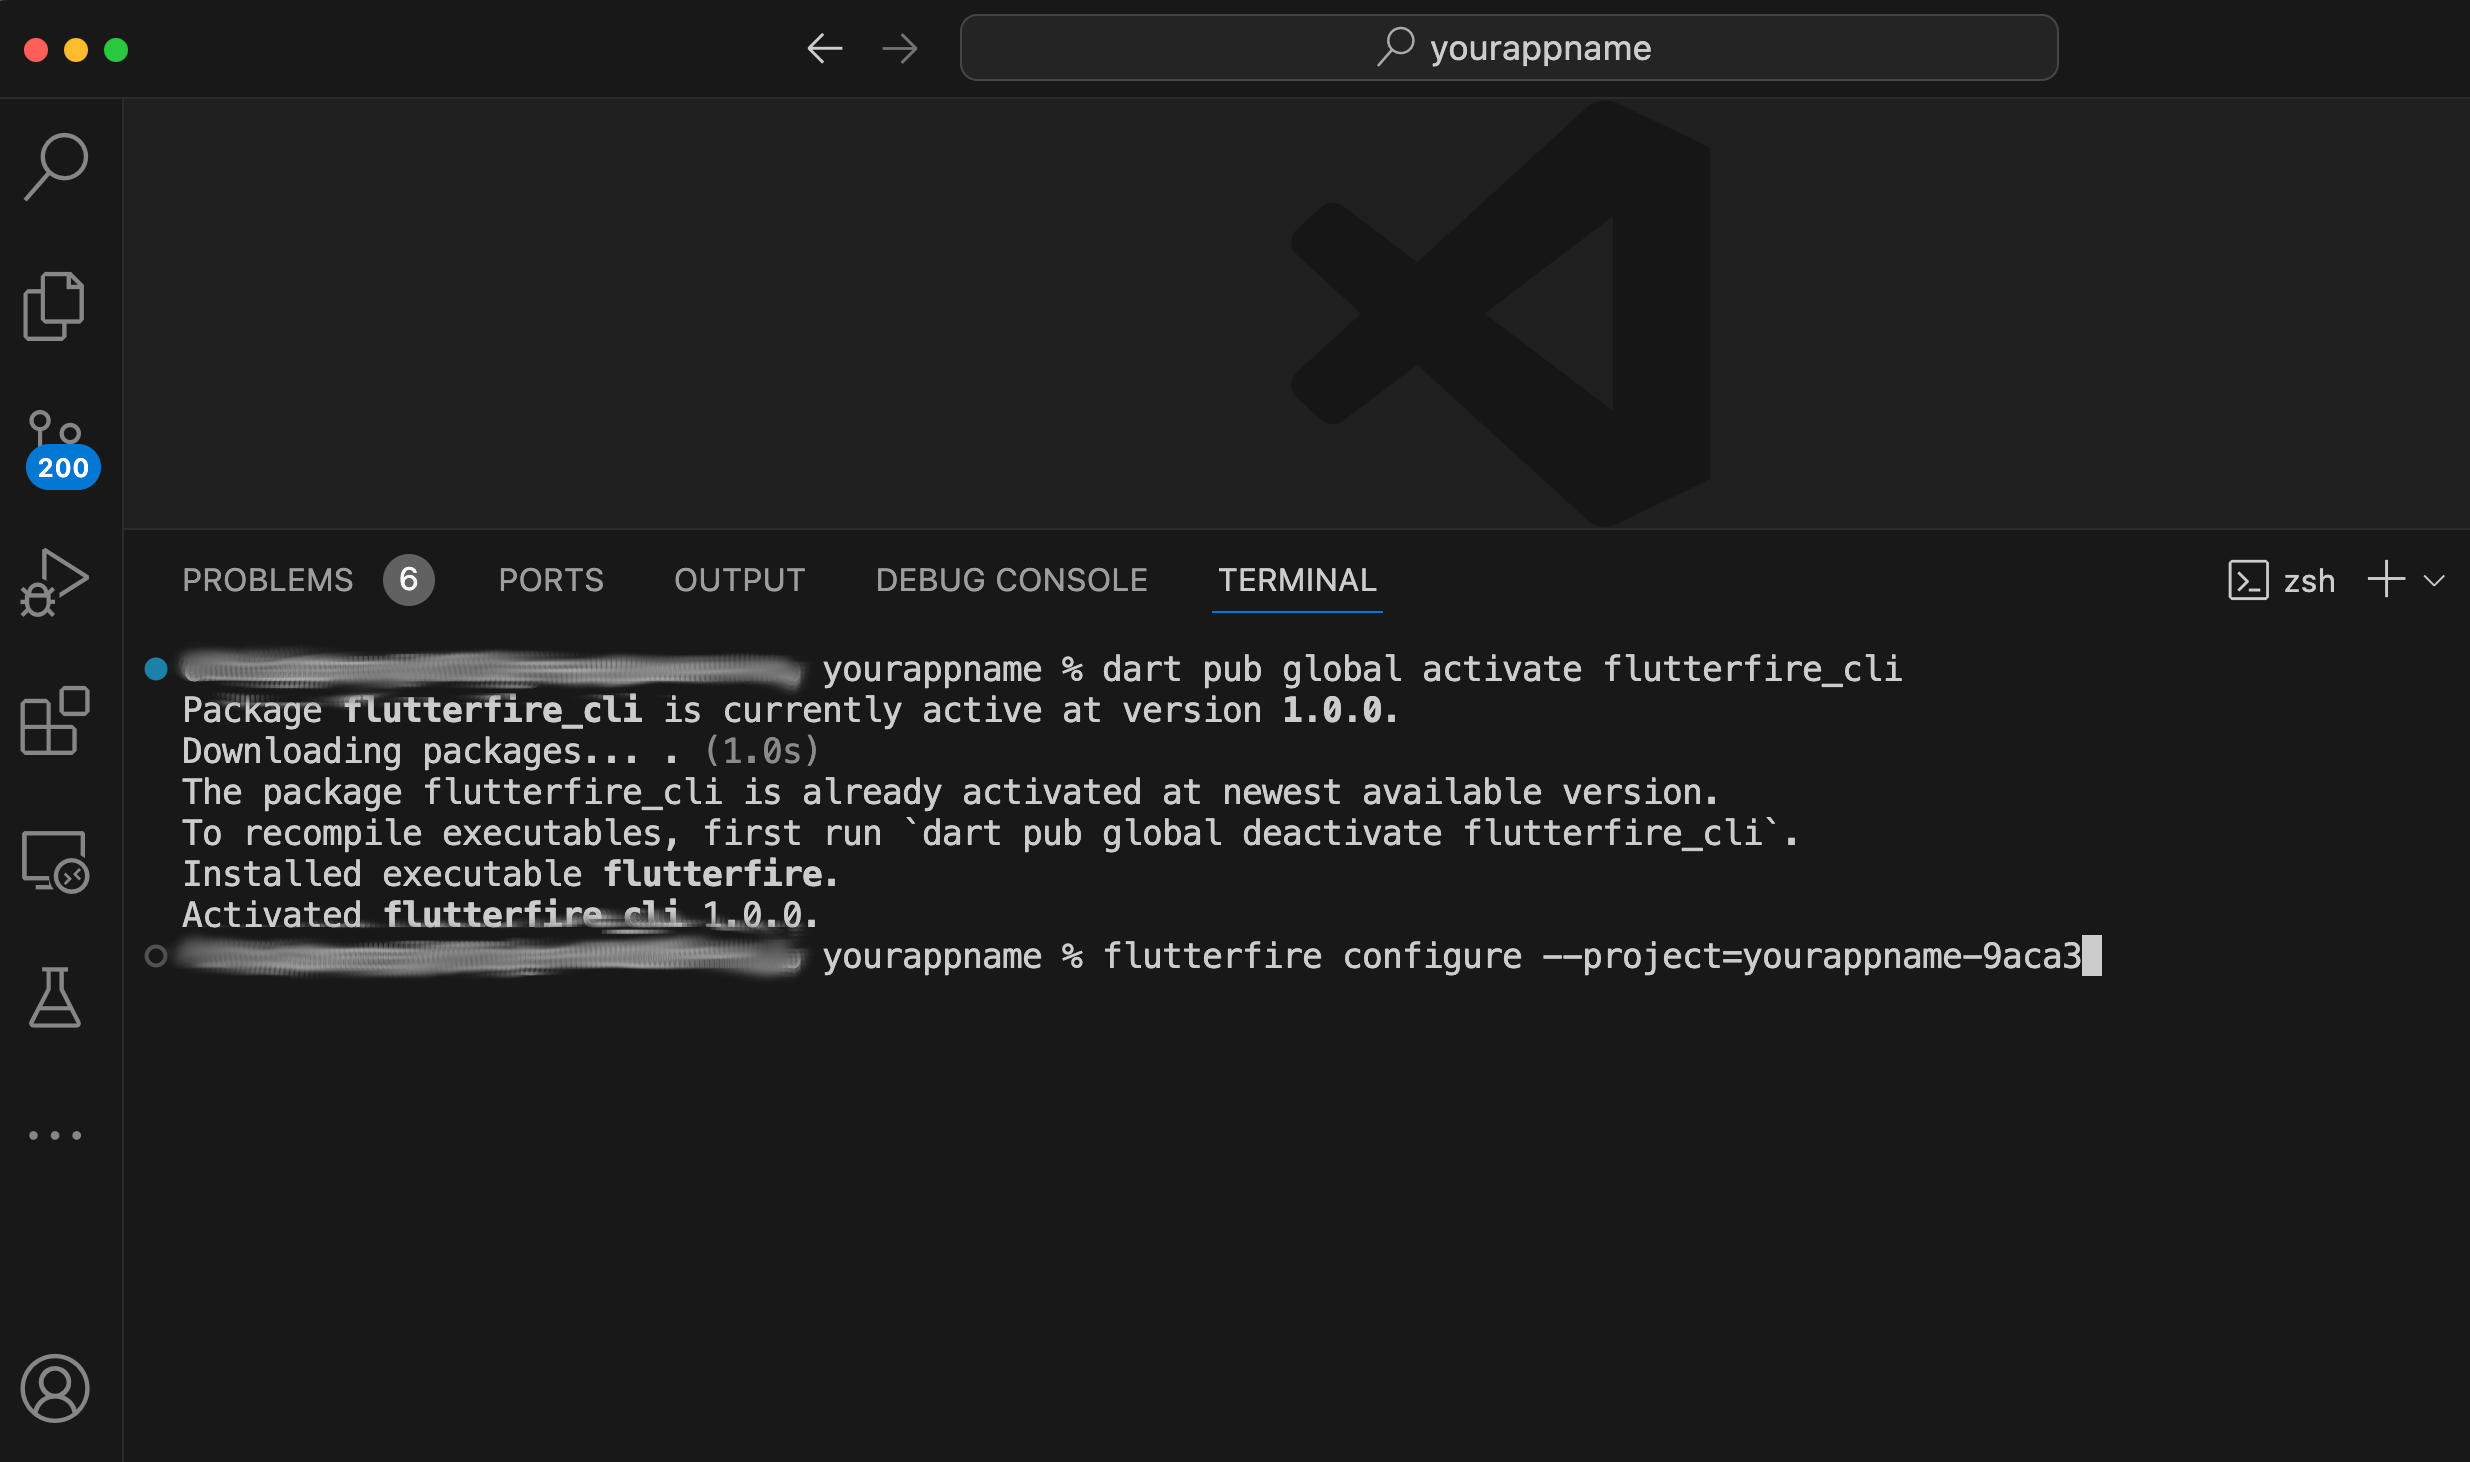
Task: Open the Accounts profile icon
Action: [55, 1388]
